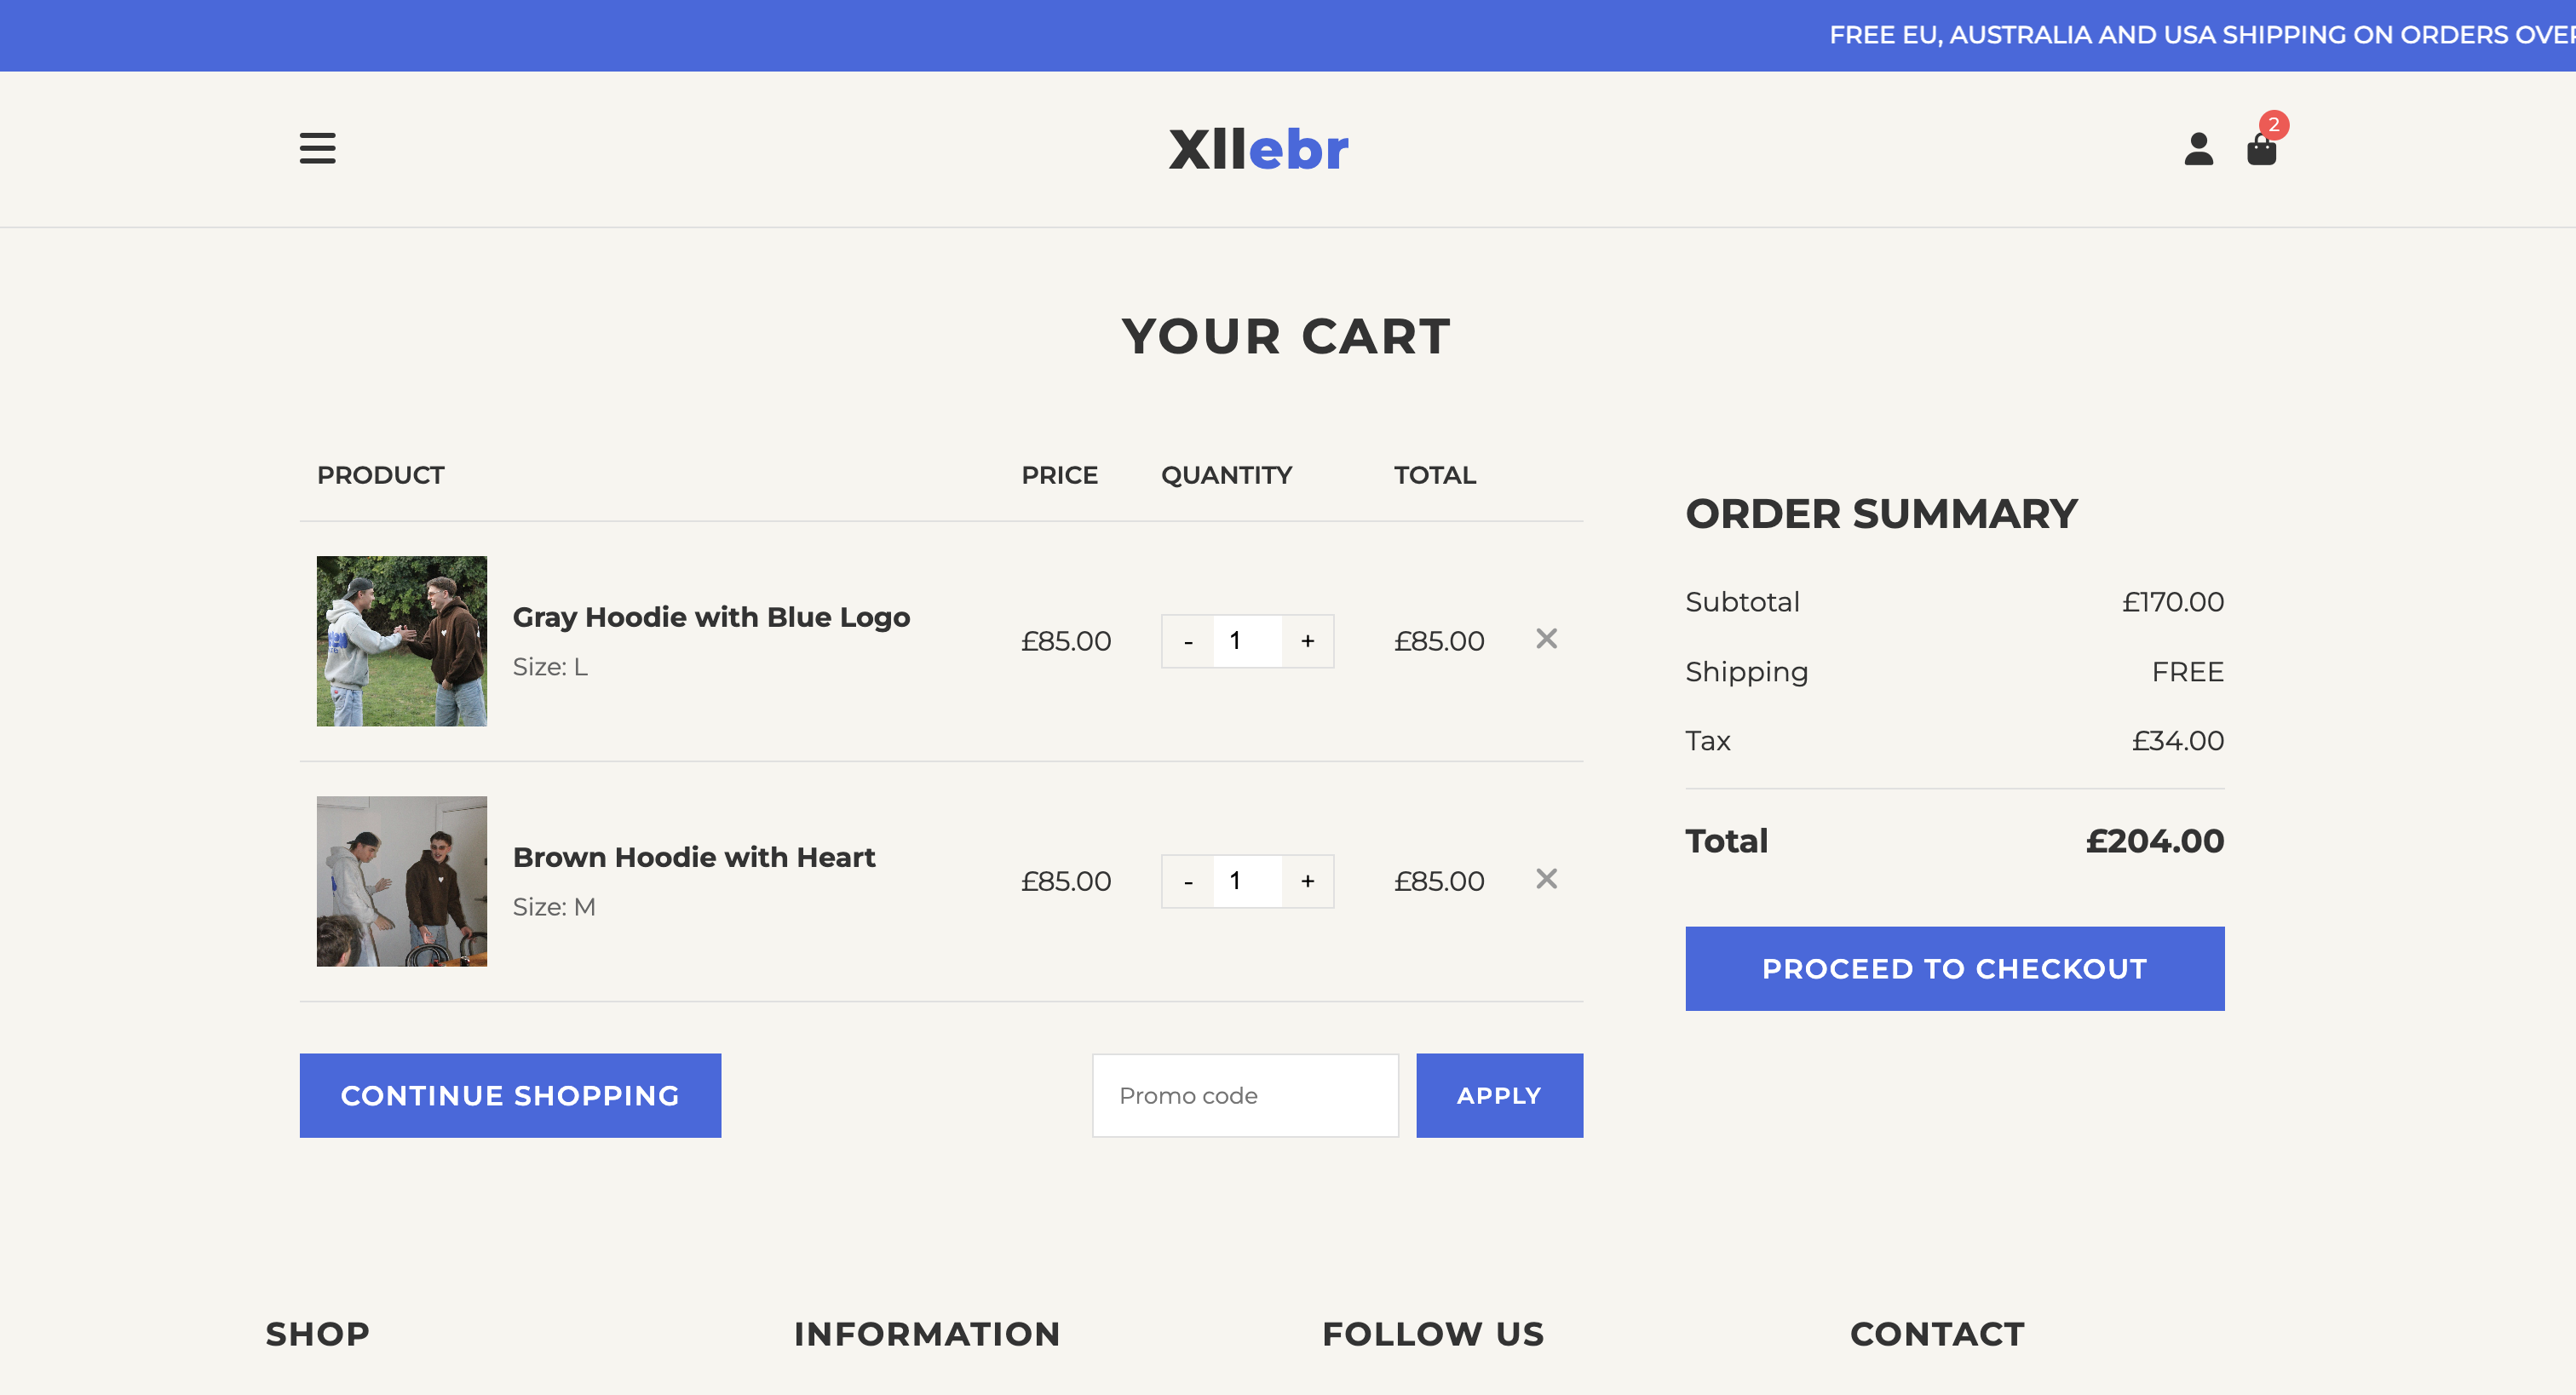Viewport: 2576px width, 1395px height.
Task: Open the shopping bag cart icon
Action: (2261, 150)
